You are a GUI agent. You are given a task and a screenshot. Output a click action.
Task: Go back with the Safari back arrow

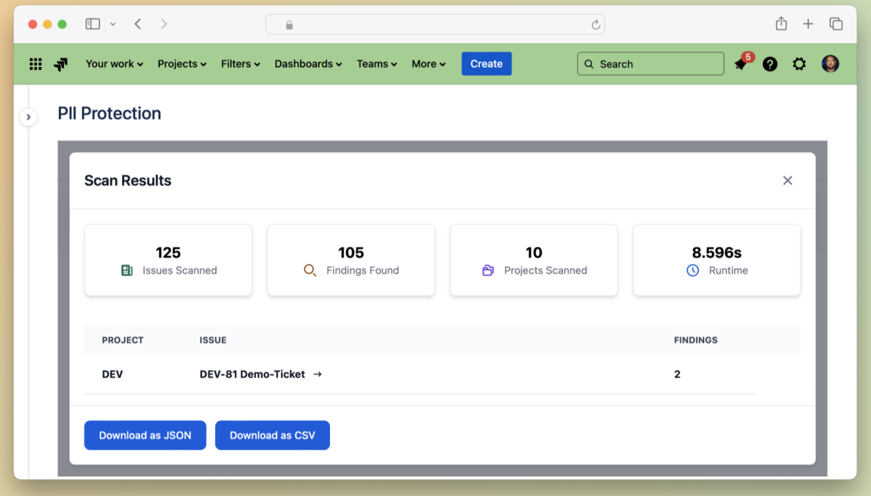pos(138,24)
